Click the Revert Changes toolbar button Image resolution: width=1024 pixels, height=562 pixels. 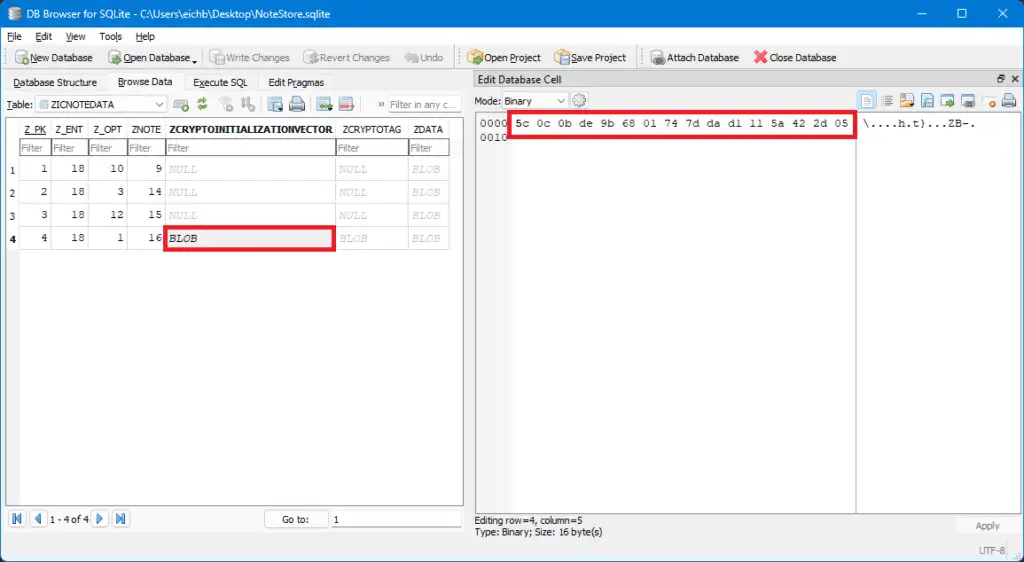346,57
